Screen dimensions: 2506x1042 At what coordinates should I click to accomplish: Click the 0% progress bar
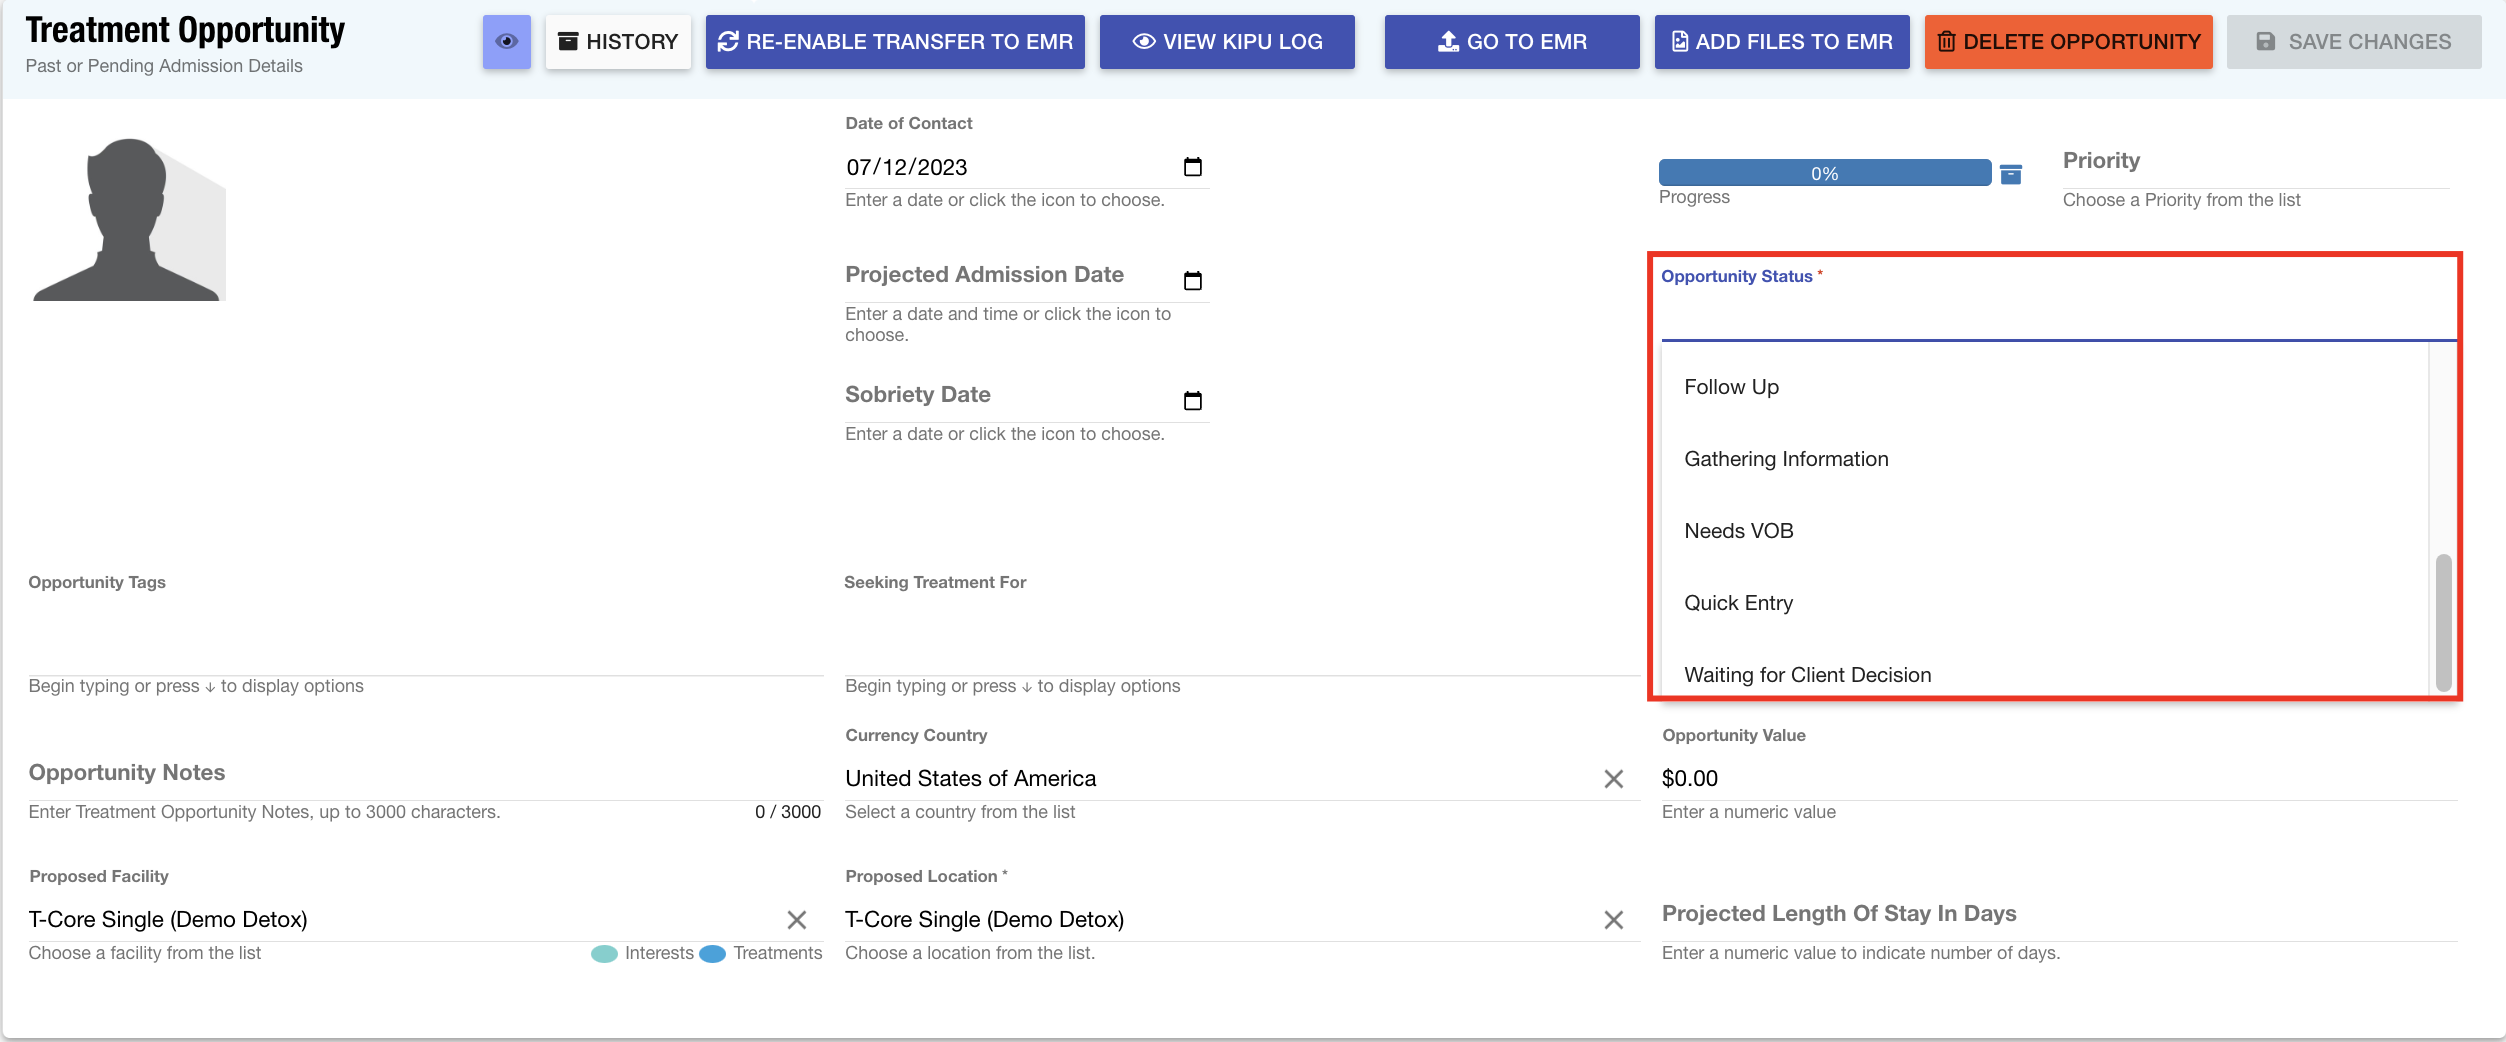1824,173
